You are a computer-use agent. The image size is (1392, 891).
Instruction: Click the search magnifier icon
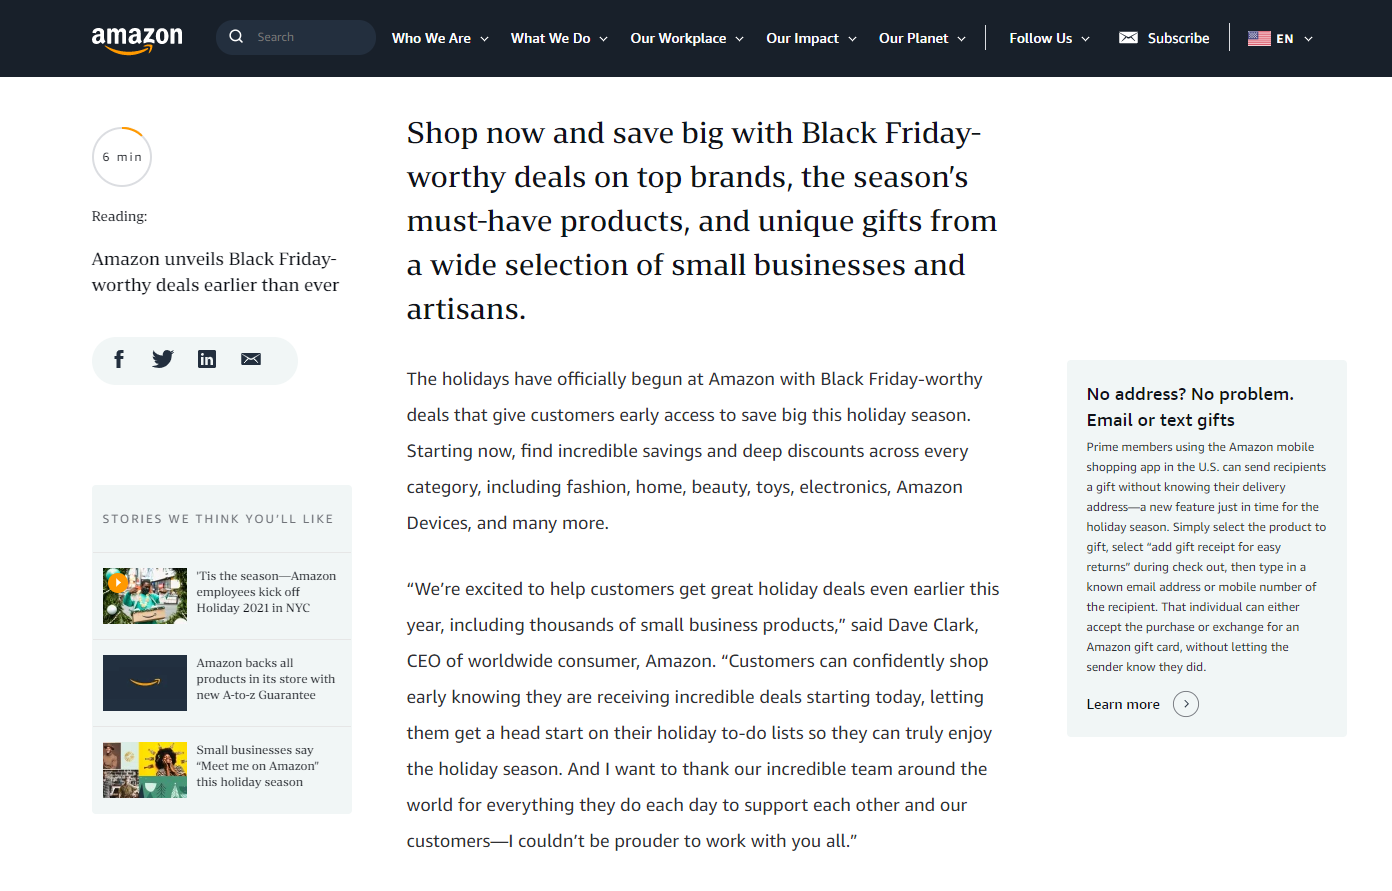236,37
